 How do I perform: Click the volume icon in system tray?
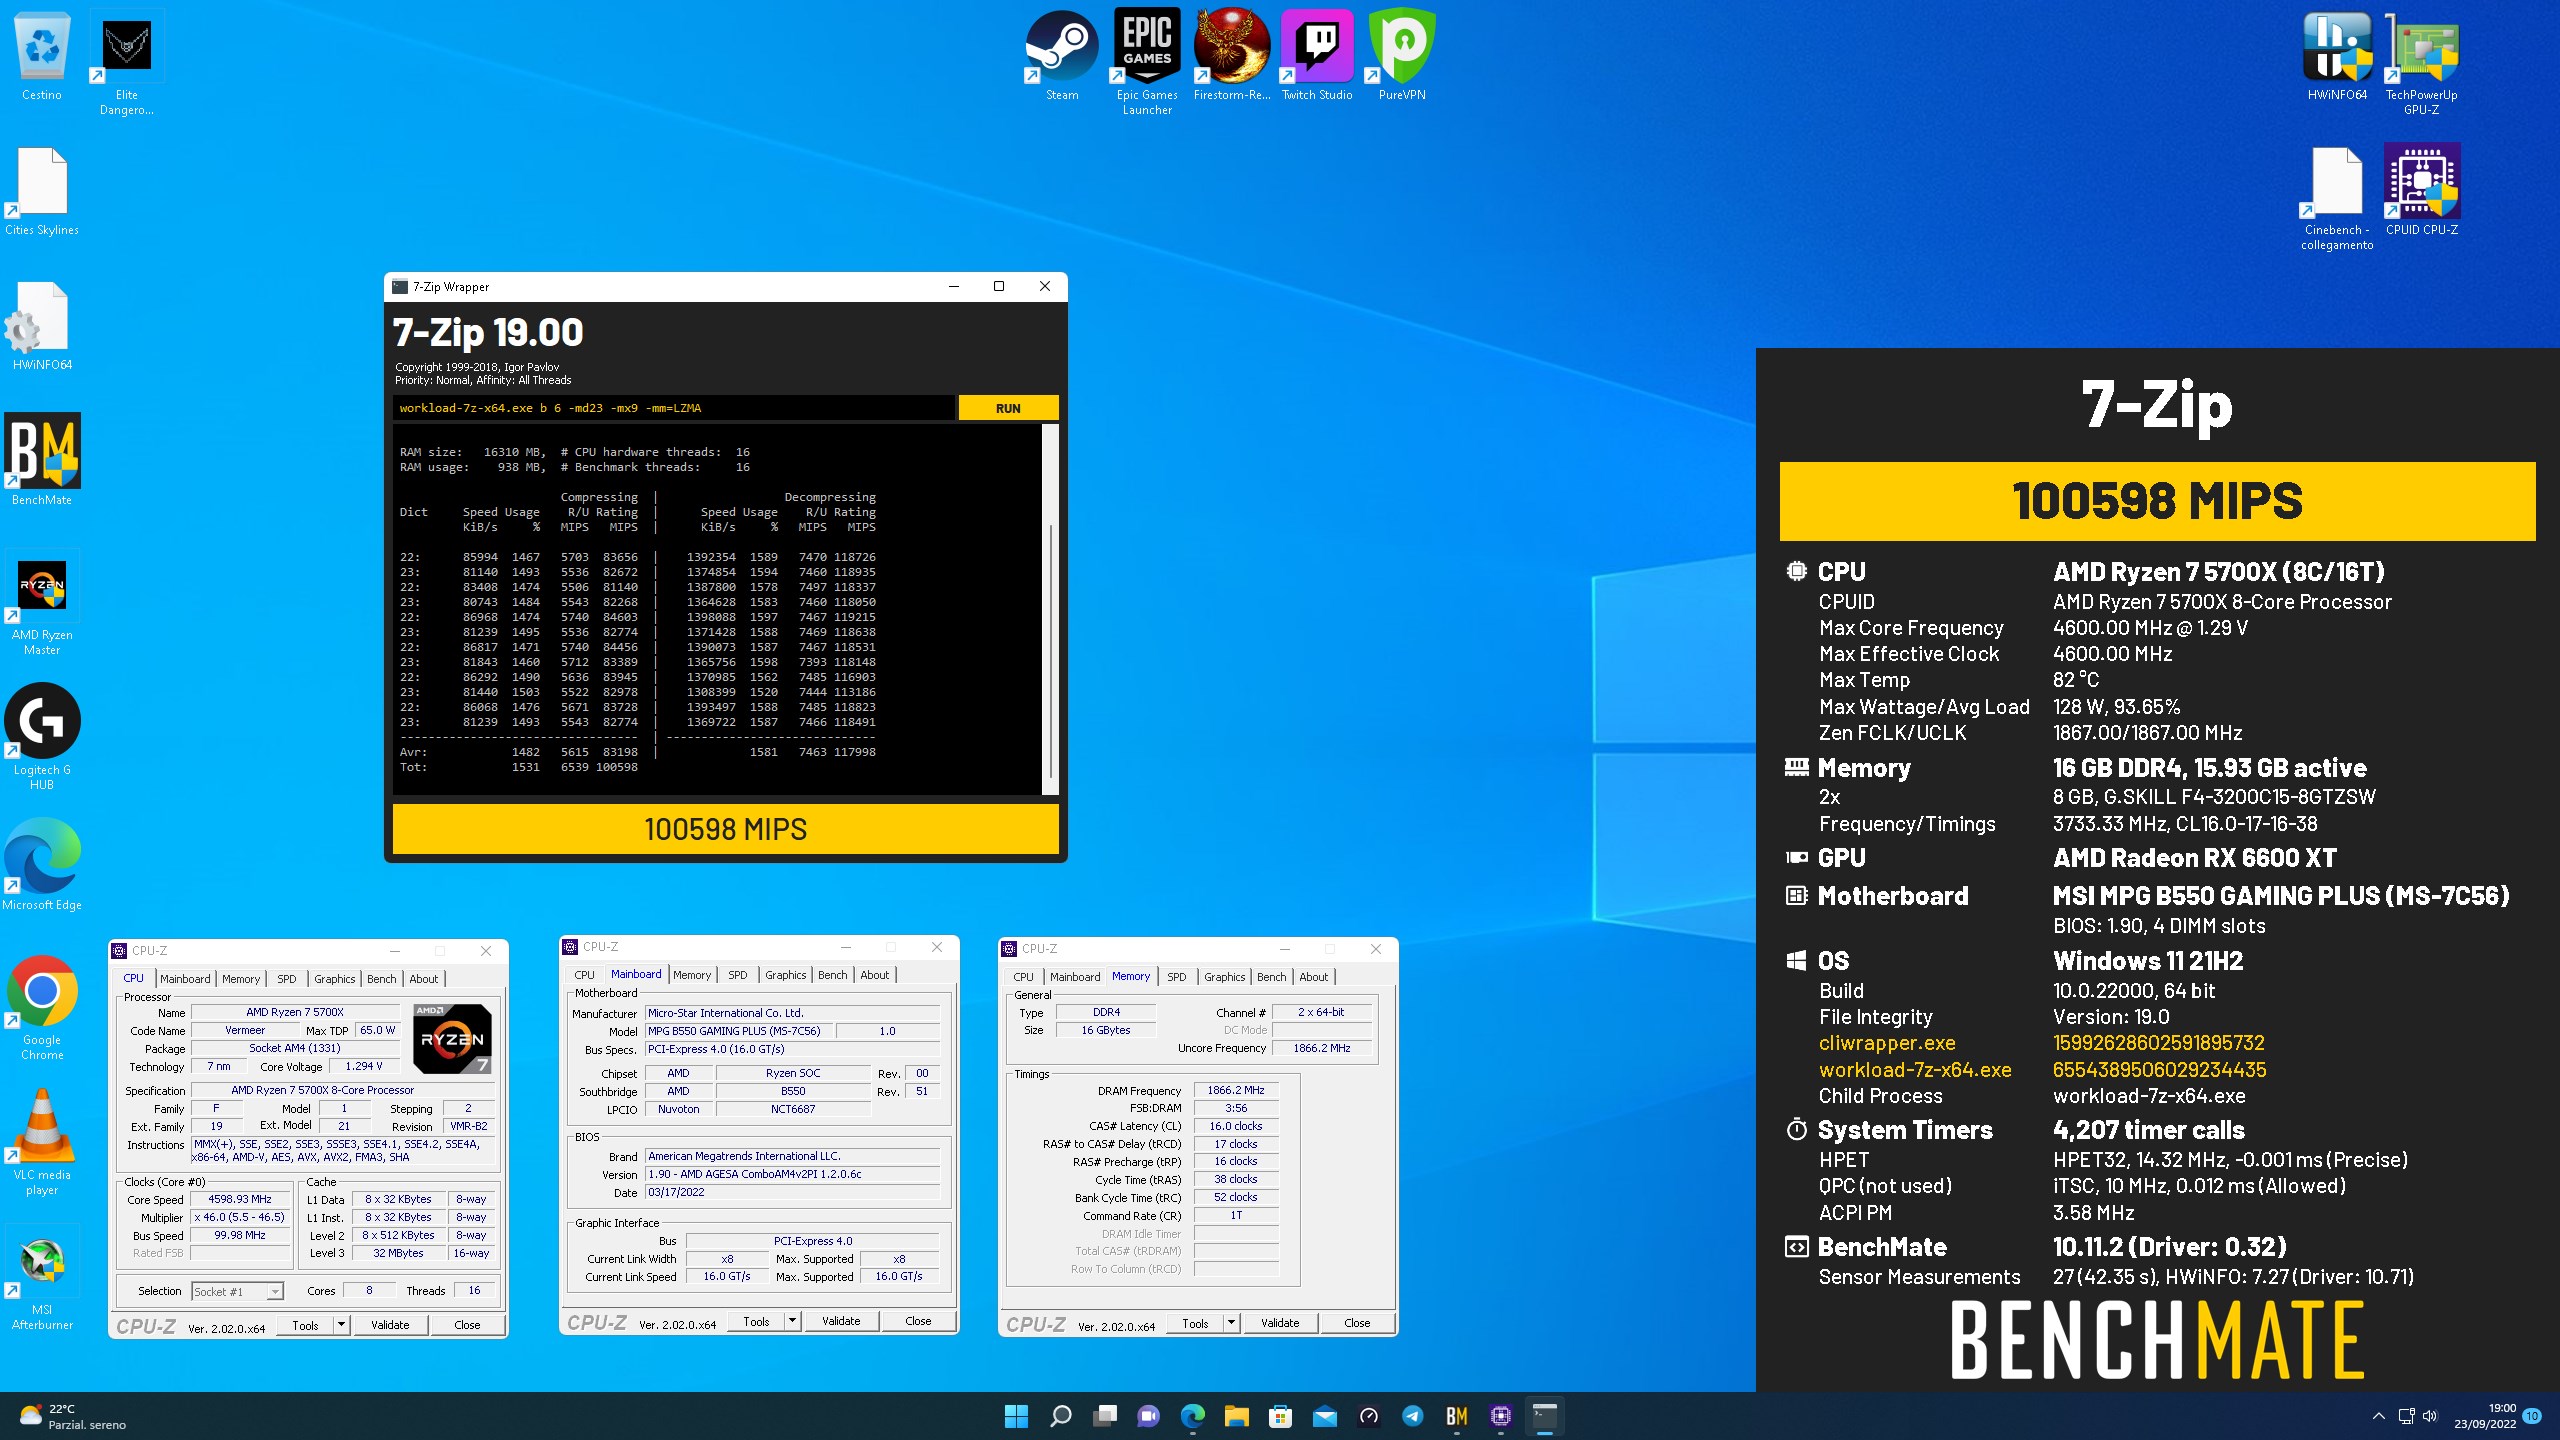pos(2431,1416)
